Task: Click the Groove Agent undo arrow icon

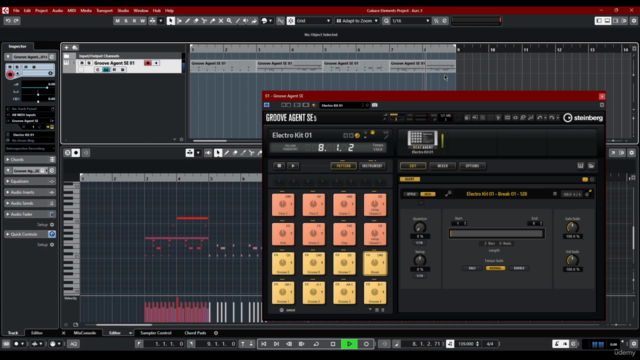Action: tap(540, 118)
